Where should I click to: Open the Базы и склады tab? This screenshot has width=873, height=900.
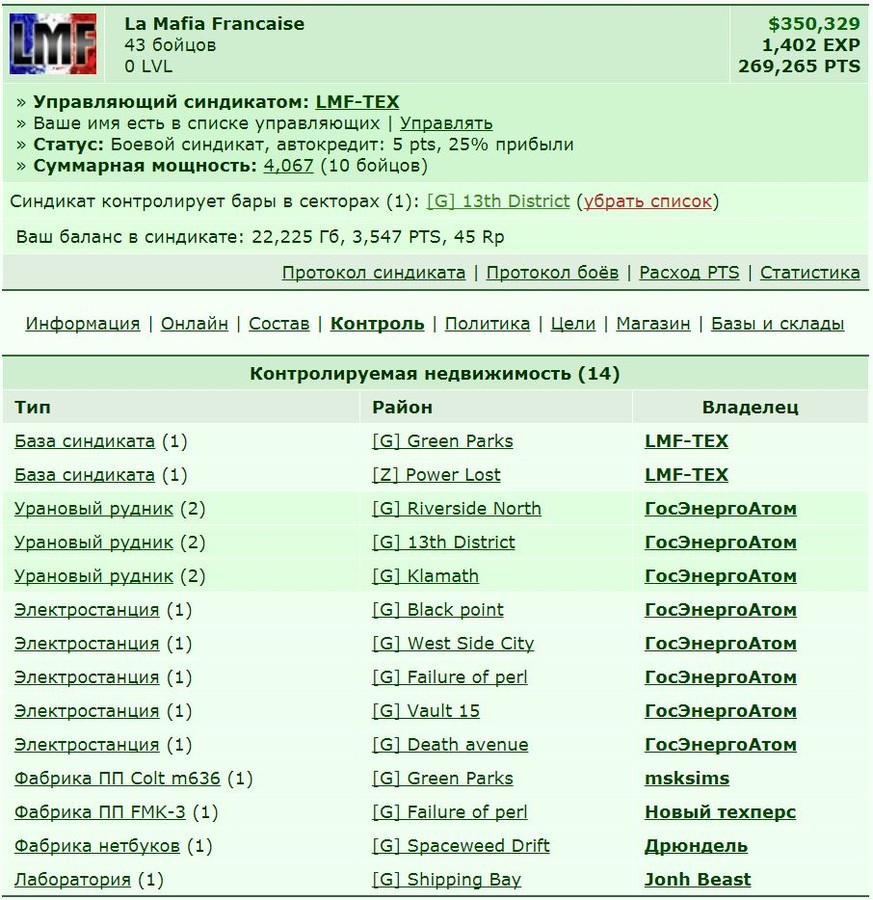pyautogui.click(x=777, y=324)
